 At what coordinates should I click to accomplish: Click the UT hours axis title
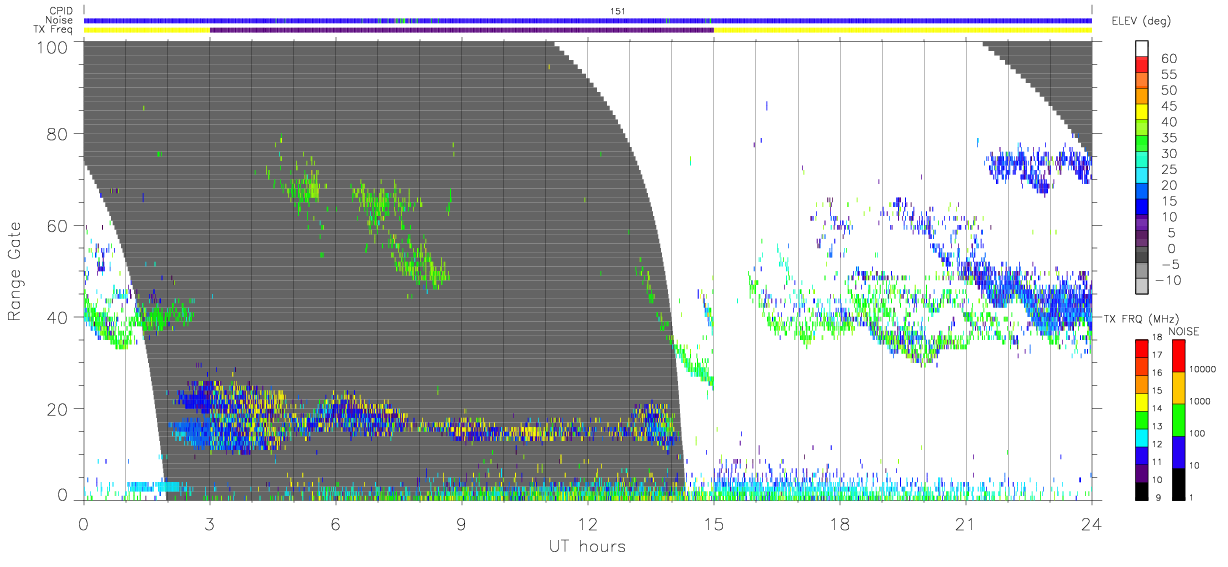pos(586,546)
